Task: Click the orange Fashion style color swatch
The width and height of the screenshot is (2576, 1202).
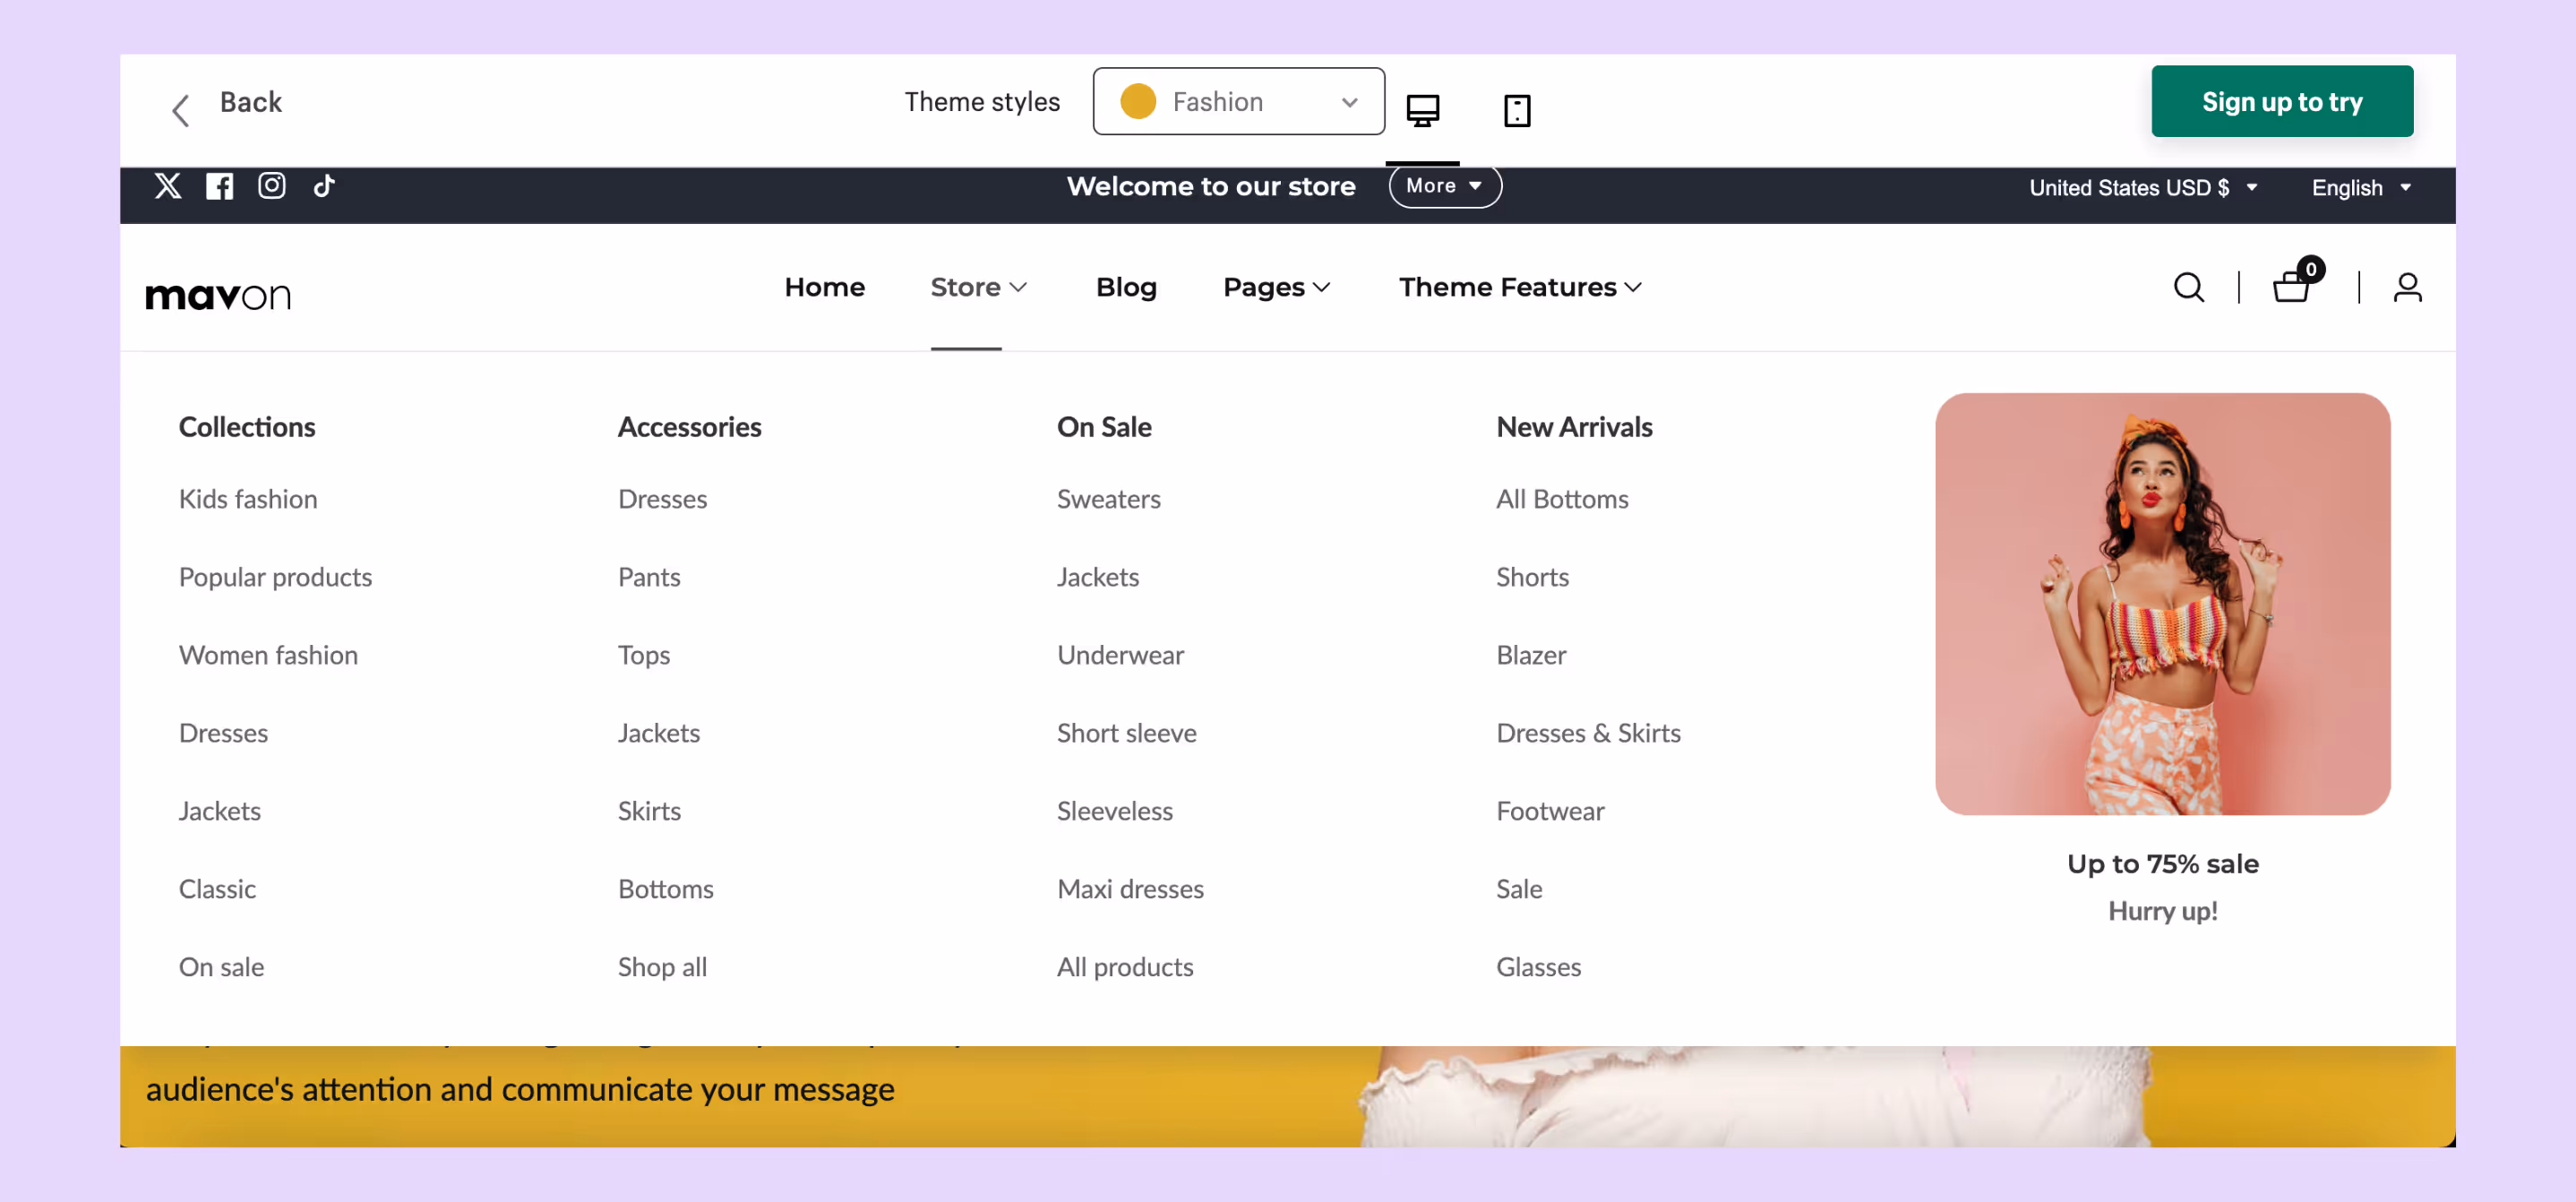Action: point(1138,102)
